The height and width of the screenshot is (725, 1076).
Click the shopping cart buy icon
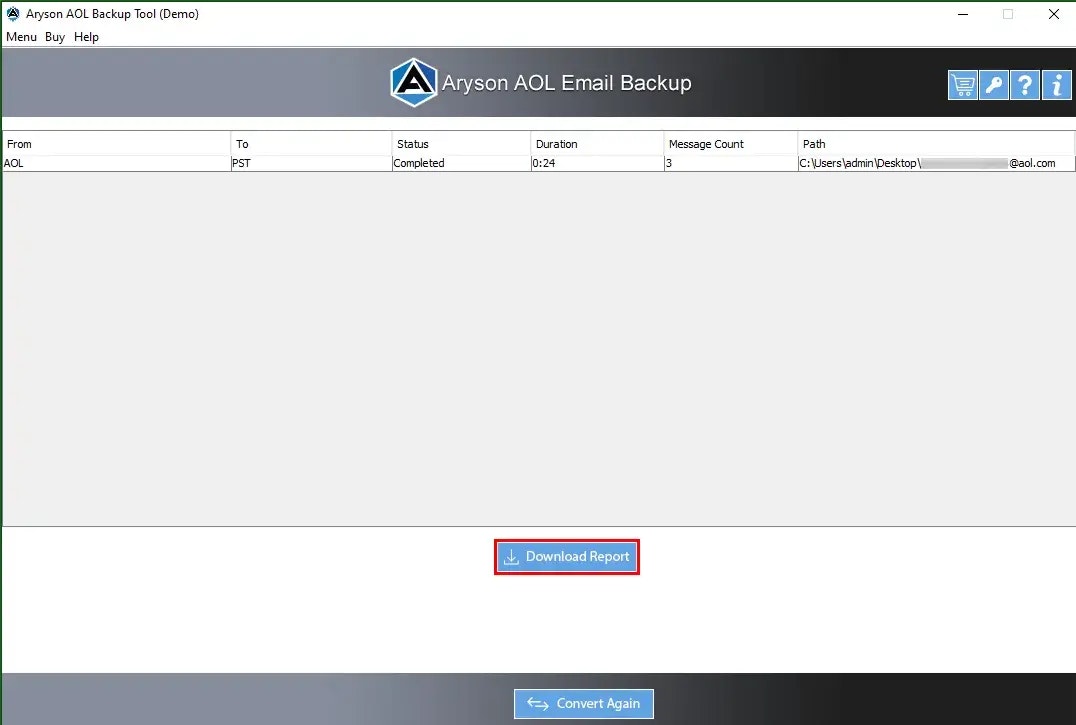(x=962, y=85)
